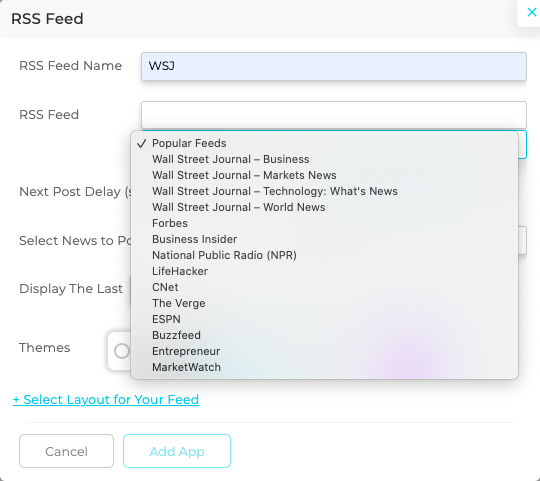540x481 pixels.
Task: Choose MarketWatch feed option
Action: 324,367
